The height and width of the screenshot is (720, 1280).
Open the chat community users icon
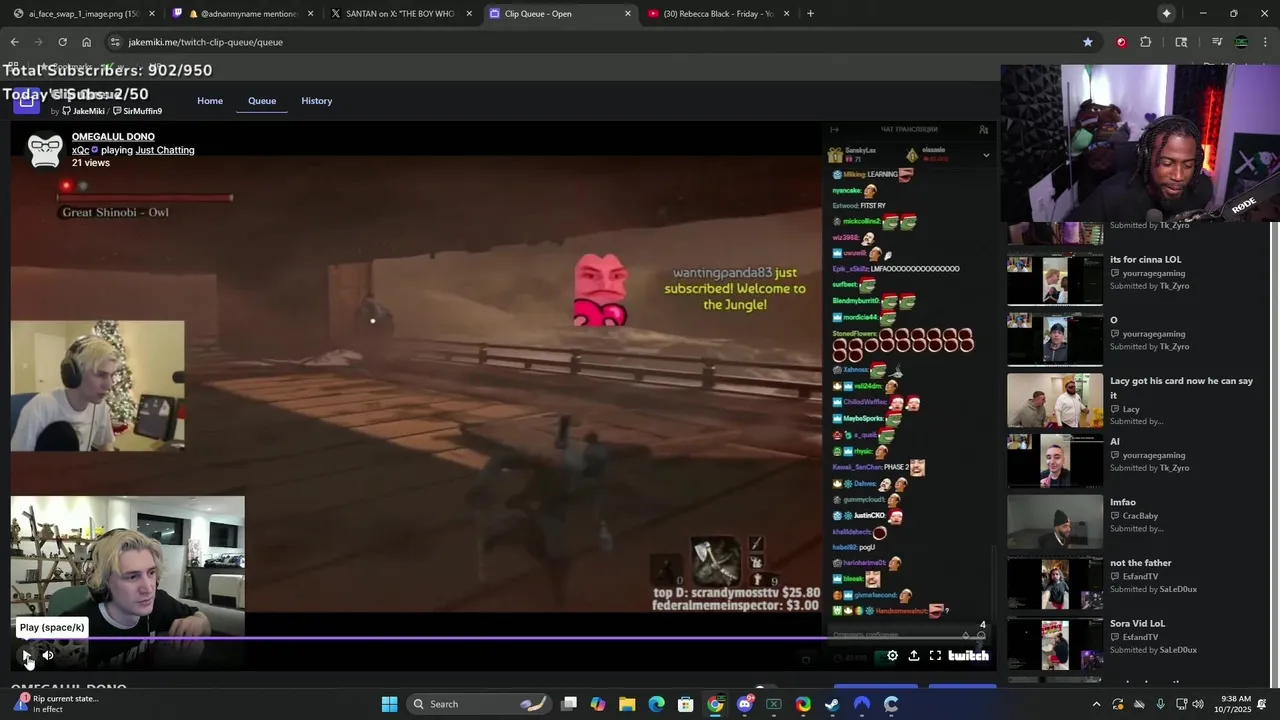(983, 130)
